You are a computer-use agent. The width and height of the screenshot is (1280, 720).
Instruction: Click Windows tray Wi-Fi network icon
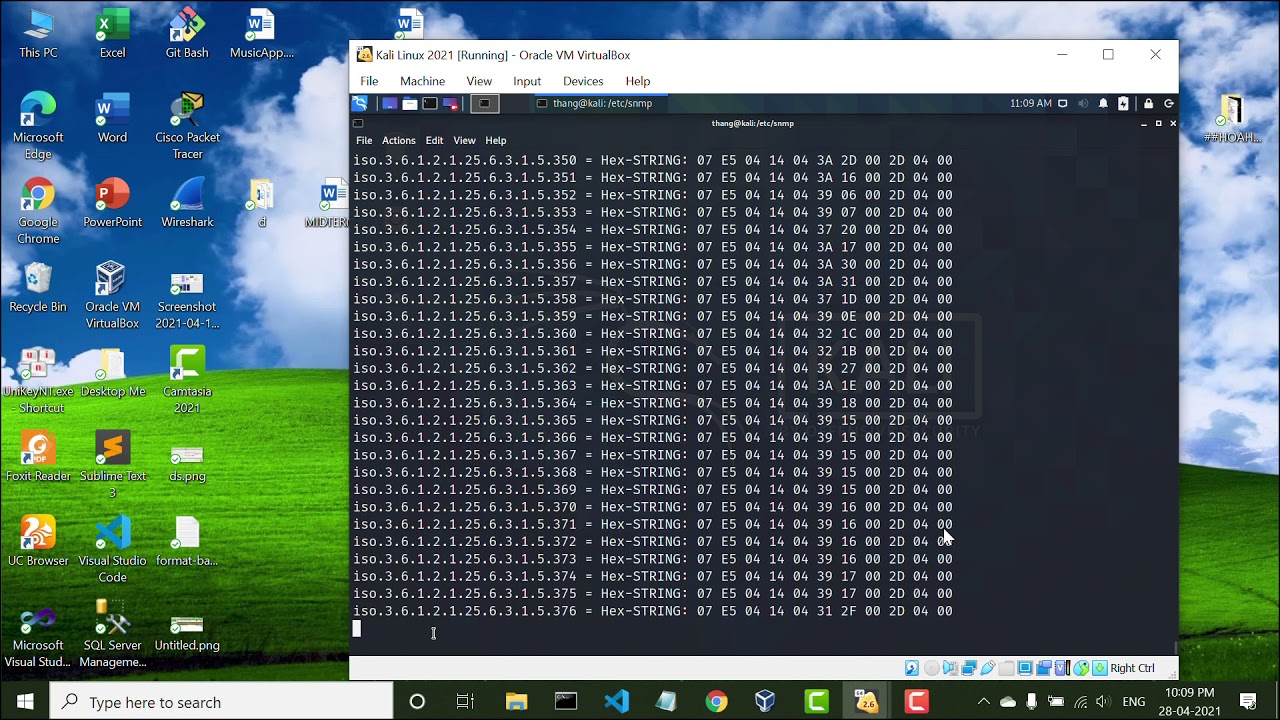coord(1080,702)
